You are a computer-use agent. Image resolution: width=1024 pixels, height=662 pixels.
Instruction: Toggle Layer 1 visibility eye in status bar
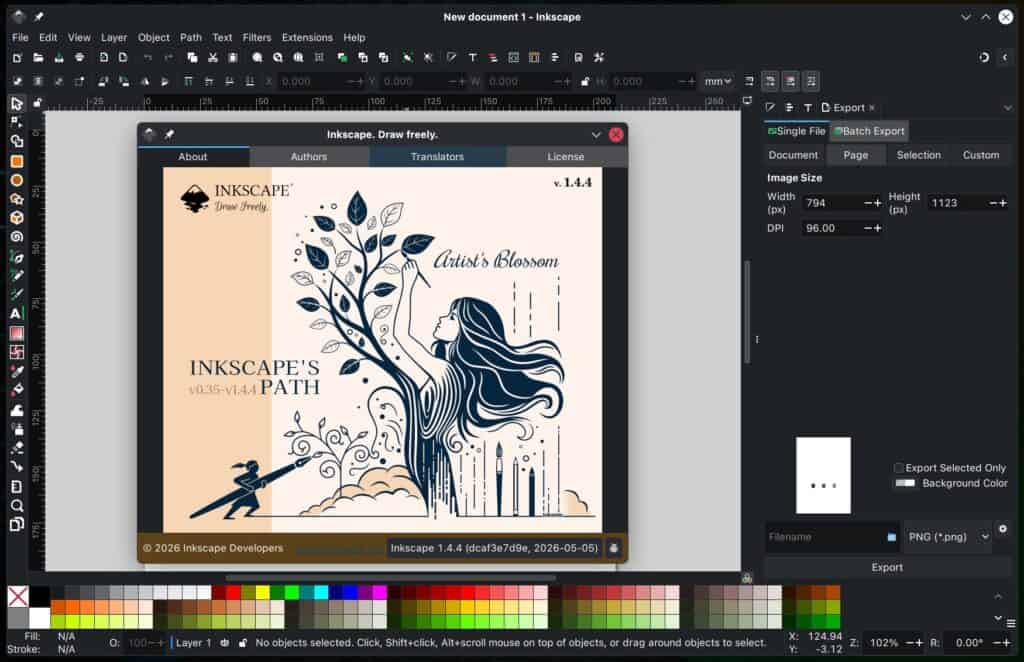225,643
